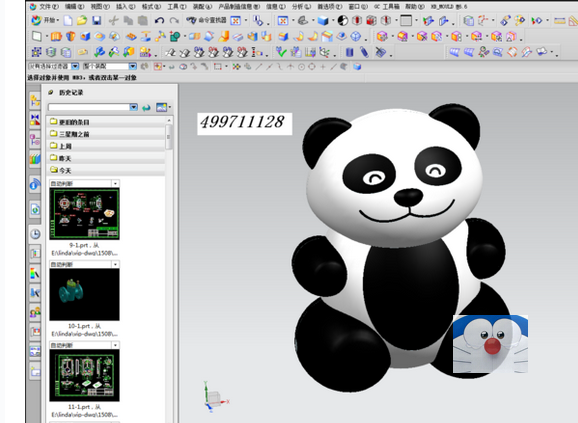The width and height of the screenshot is (578, 423).
Task: Save using the floppy disk icon
Action: tap(97, 21)
